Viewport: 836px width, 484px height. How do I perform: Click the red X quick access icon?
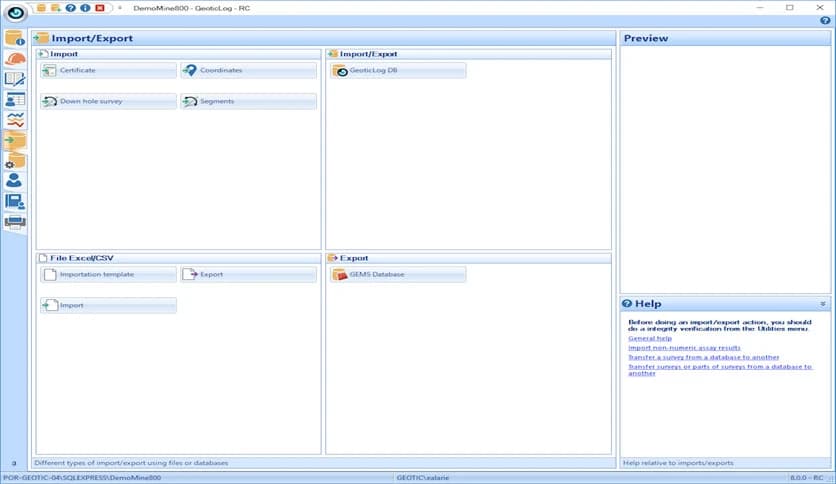100,8
